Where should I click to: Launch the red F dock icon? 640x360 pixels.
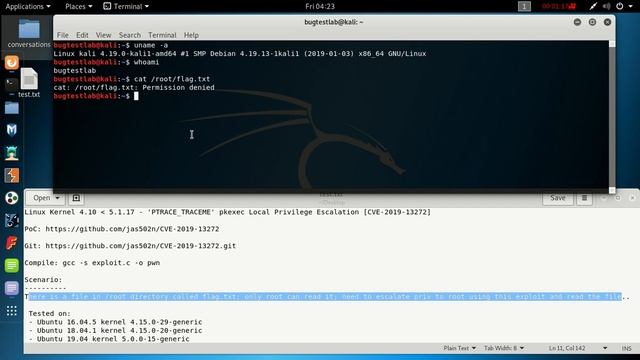point(11,243)
